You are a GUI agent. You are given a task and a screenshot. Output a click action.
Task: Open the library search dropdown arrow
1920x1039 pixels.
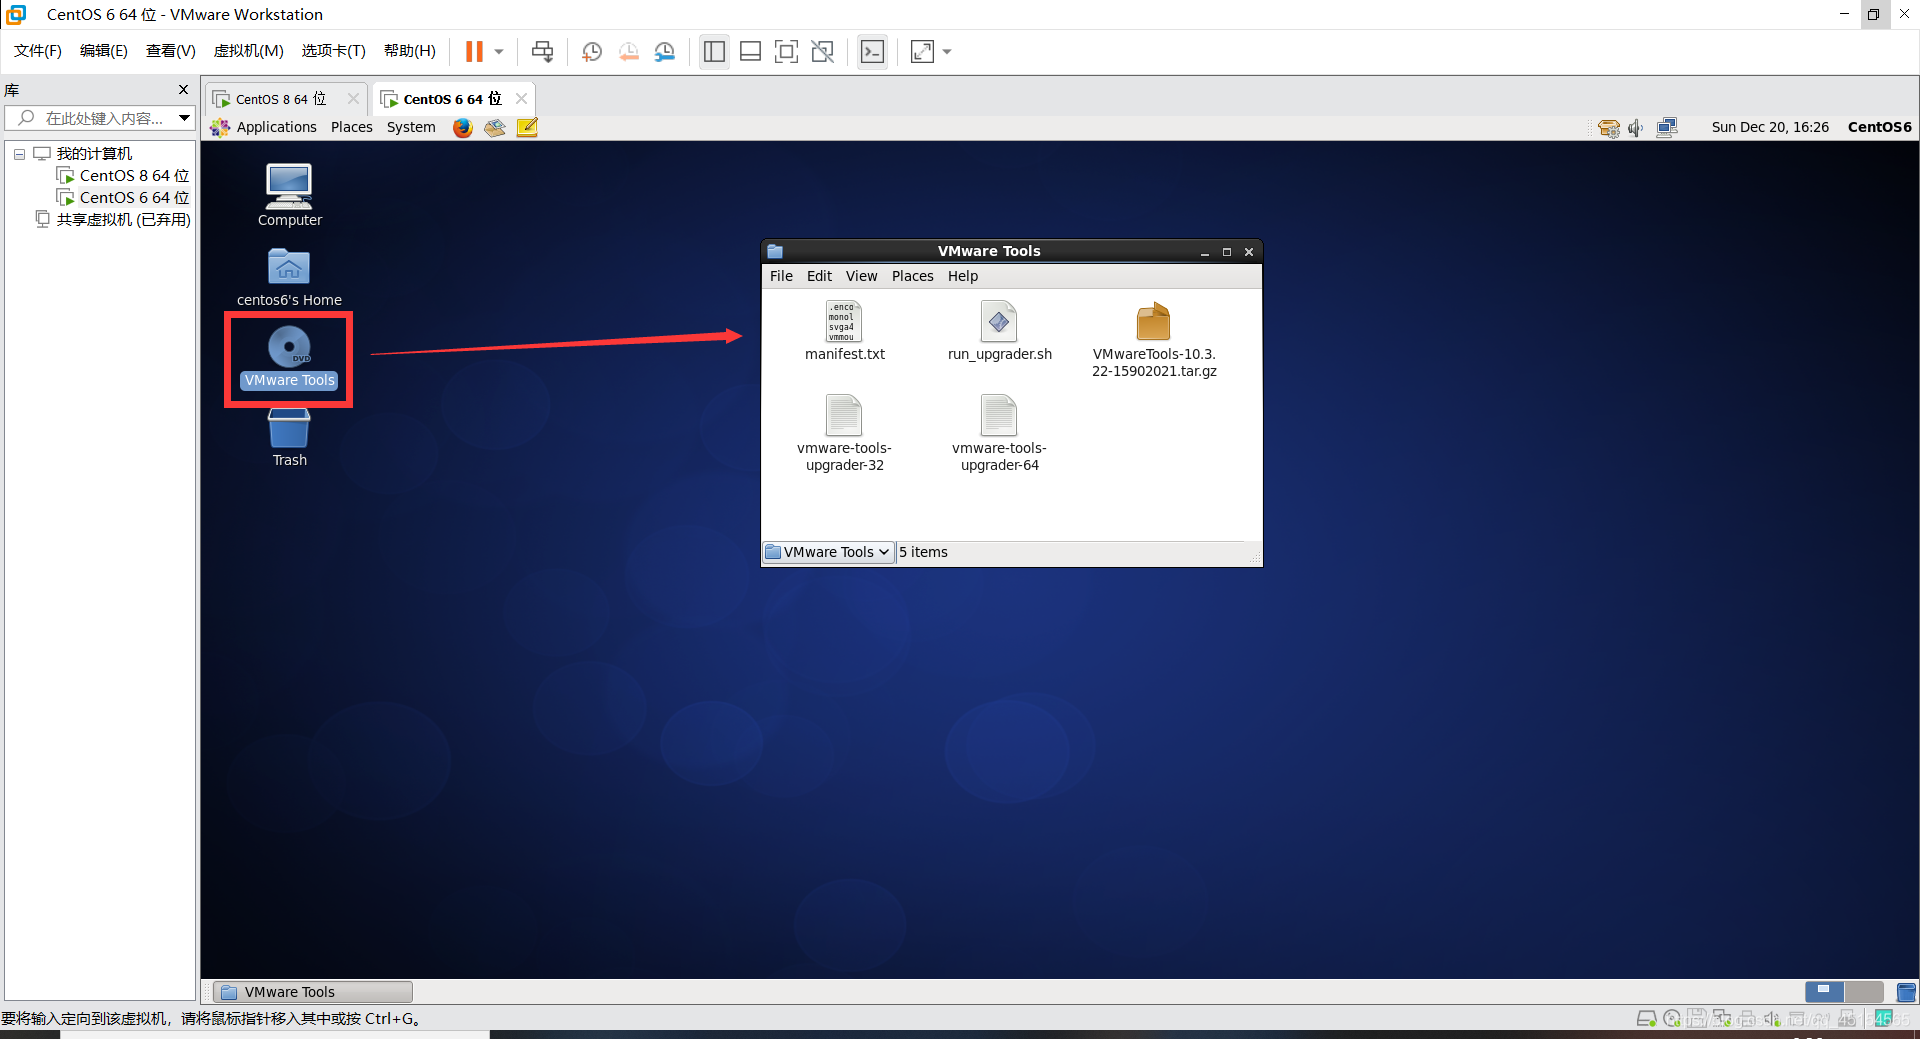[185, 118]
